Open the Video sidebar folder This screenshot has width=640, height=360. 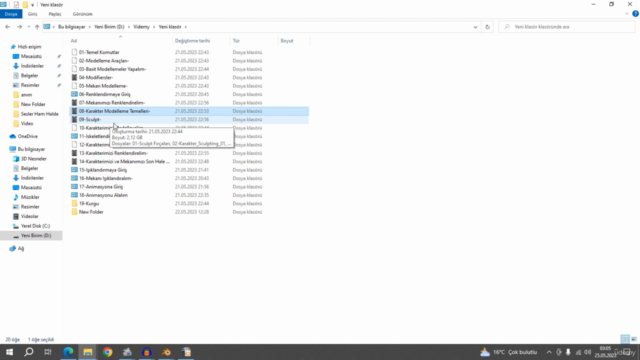tap(27, 124)
